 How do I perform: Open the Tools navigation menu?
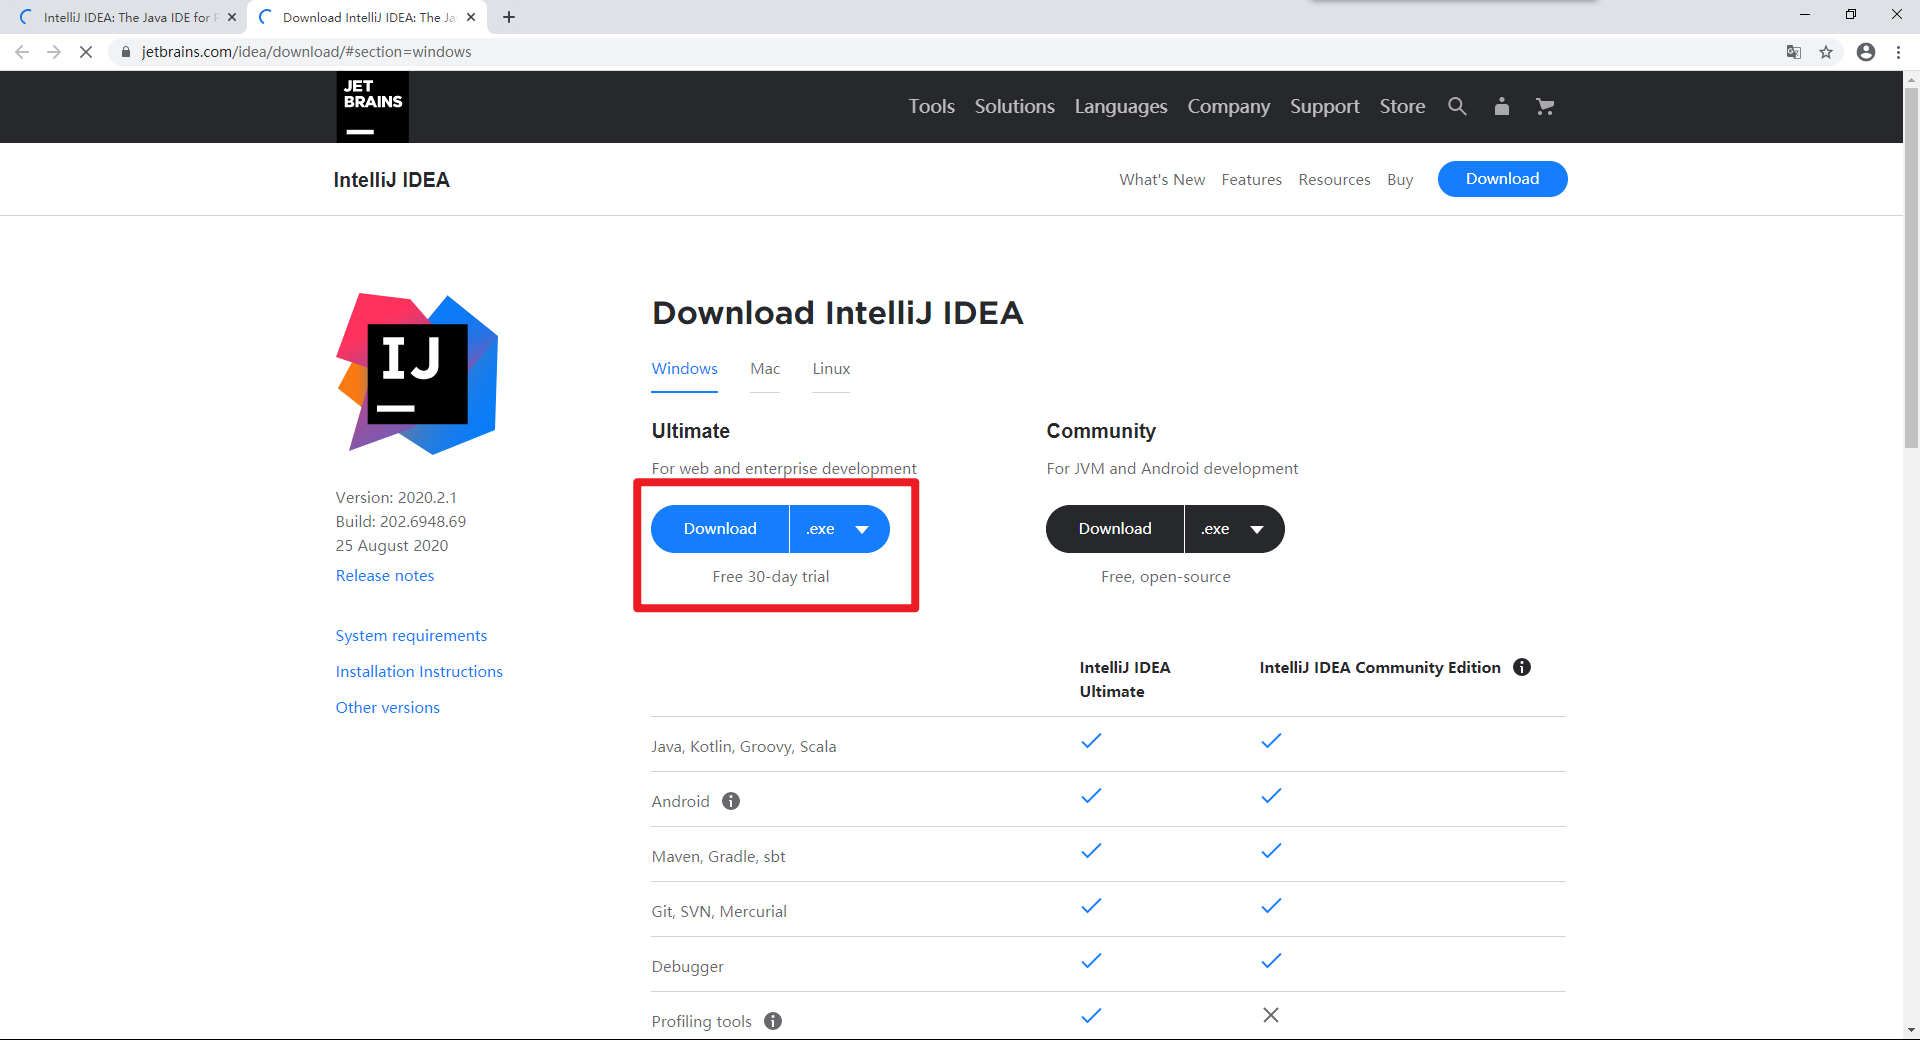[931, 106]
